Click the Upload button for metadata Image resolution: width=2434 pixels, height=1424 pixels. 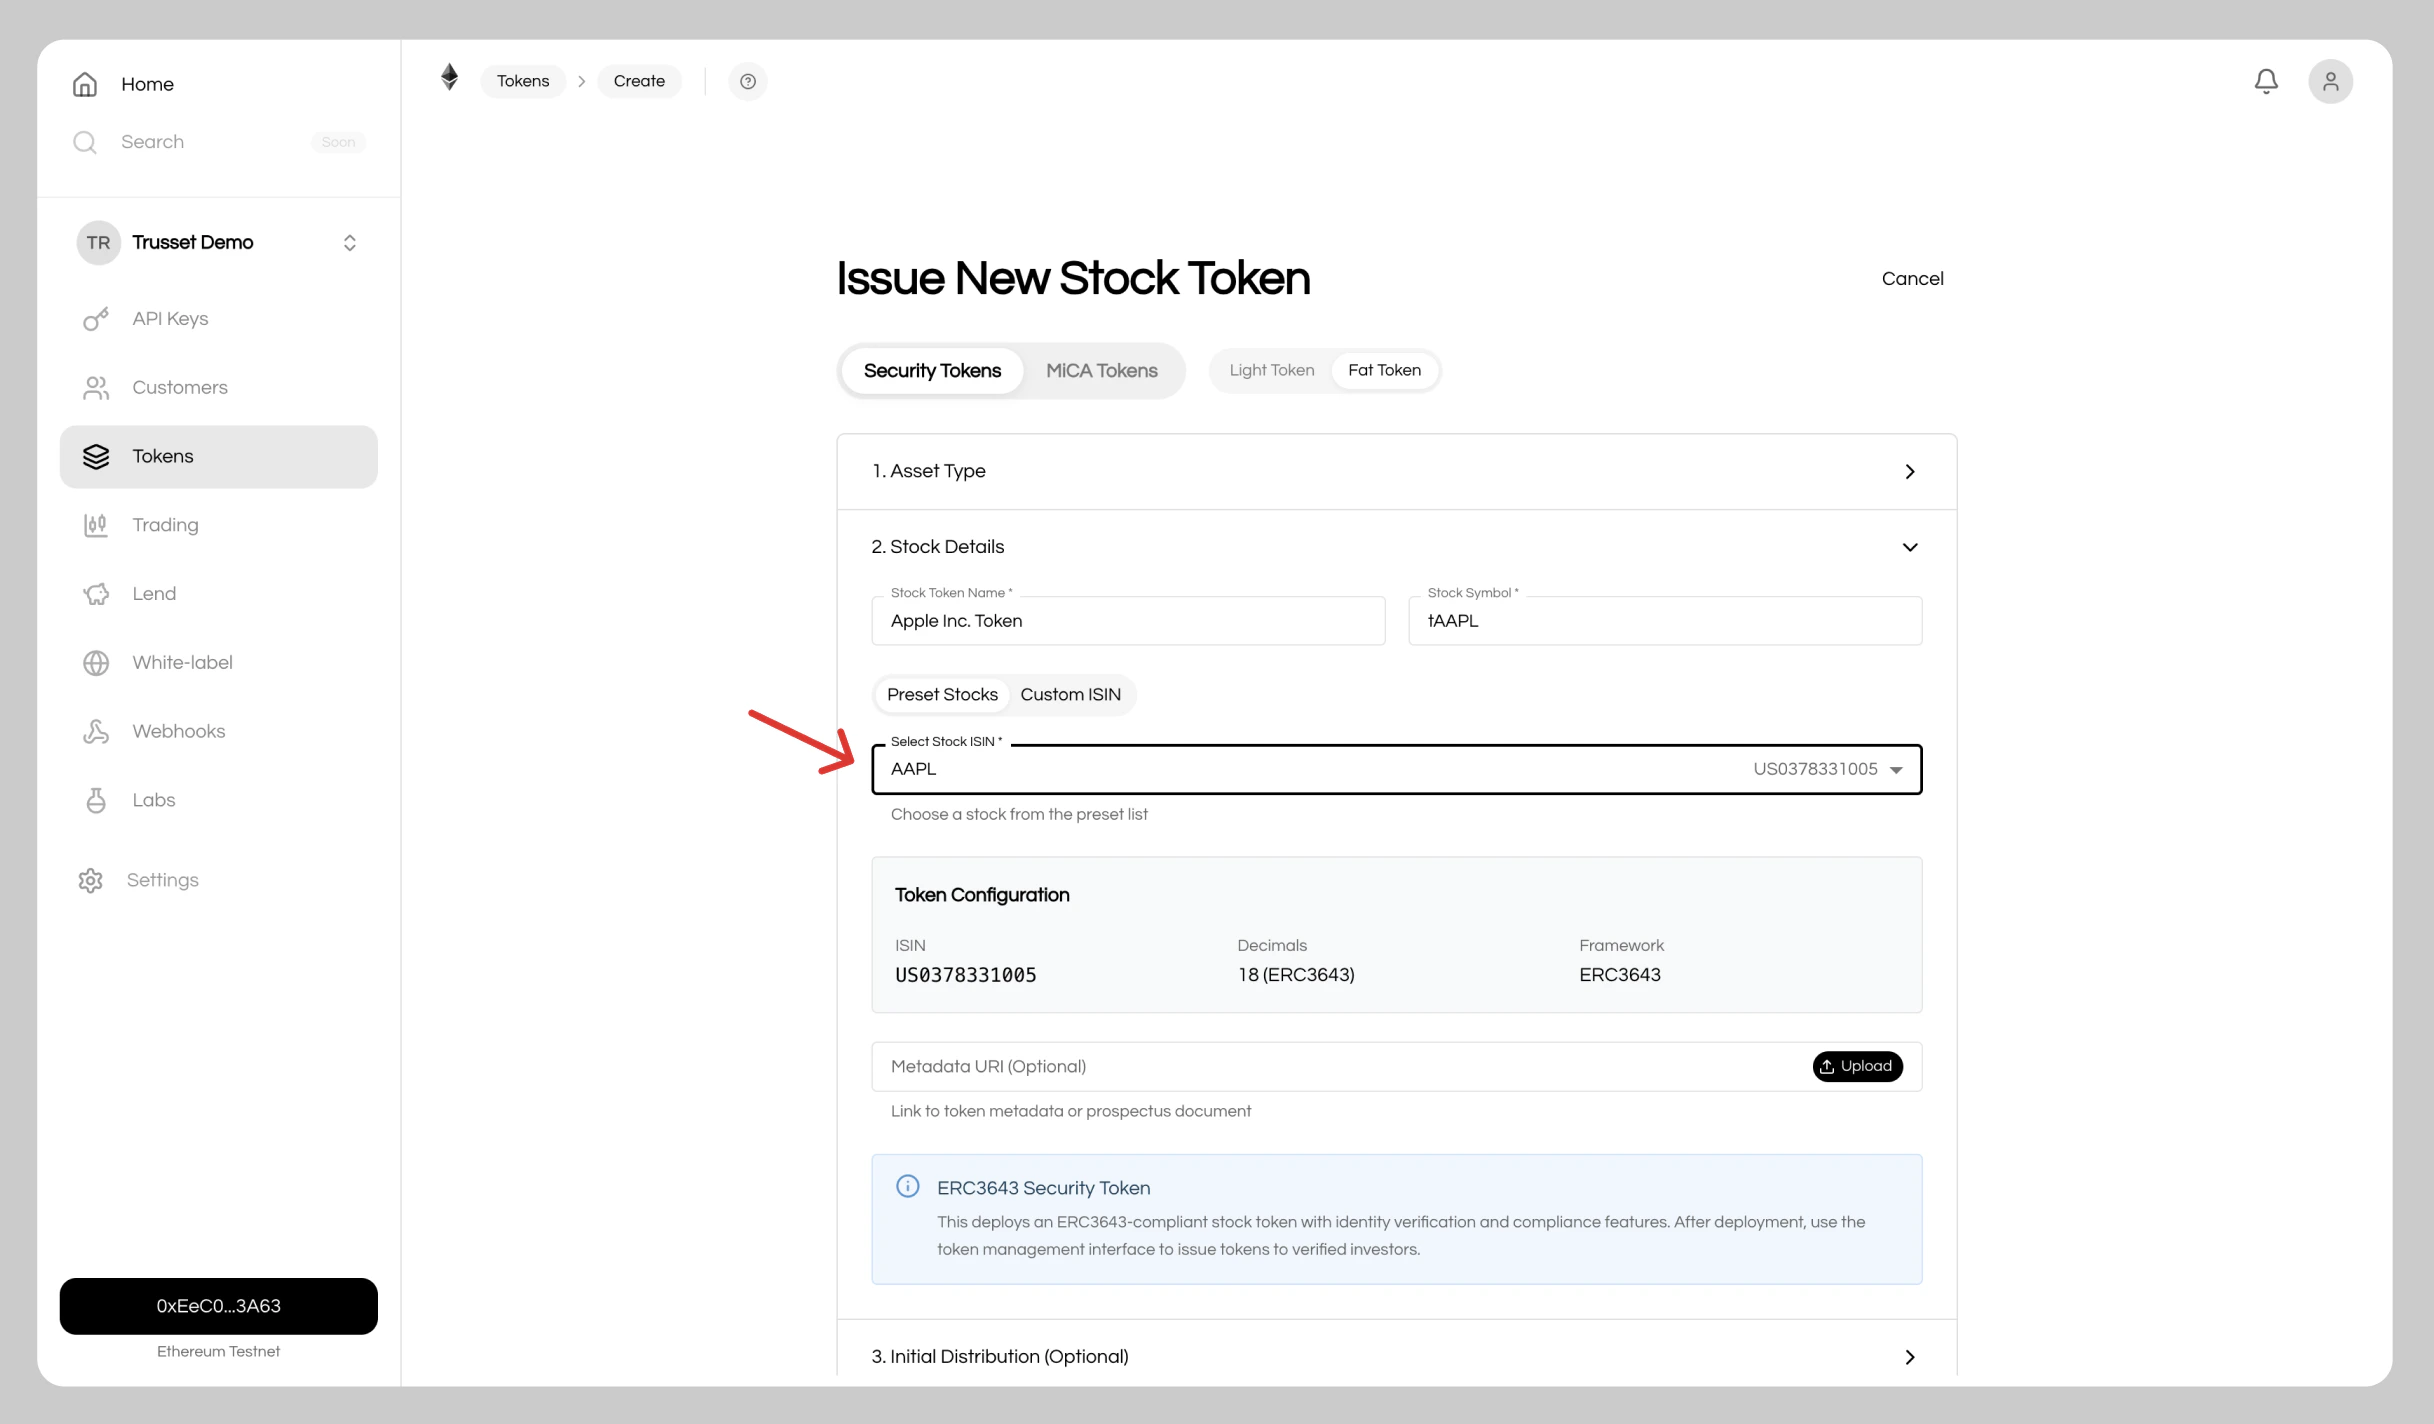[1857, 1066]
